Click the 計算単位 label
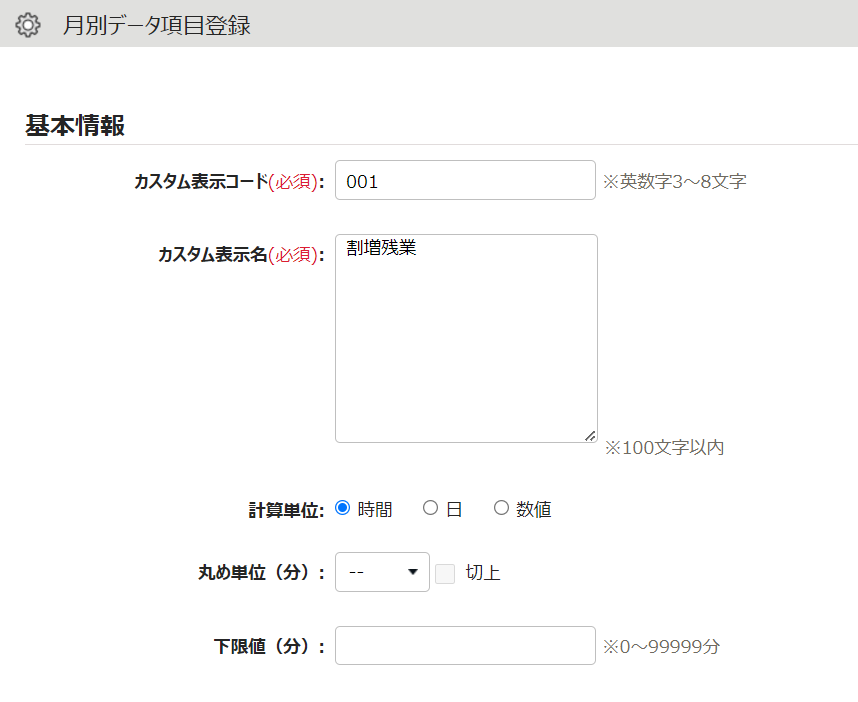 (286, 510)
